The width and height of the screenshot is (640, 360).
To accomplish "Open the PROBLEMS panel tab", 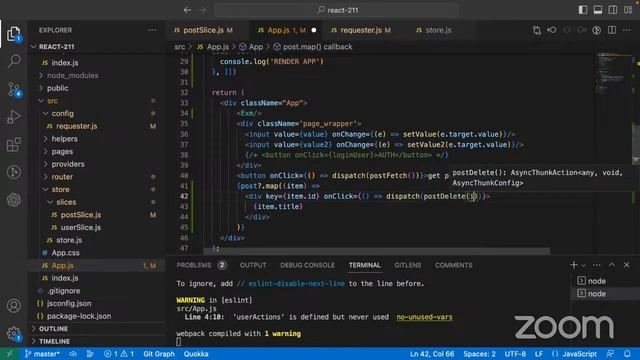I will 201,265.
